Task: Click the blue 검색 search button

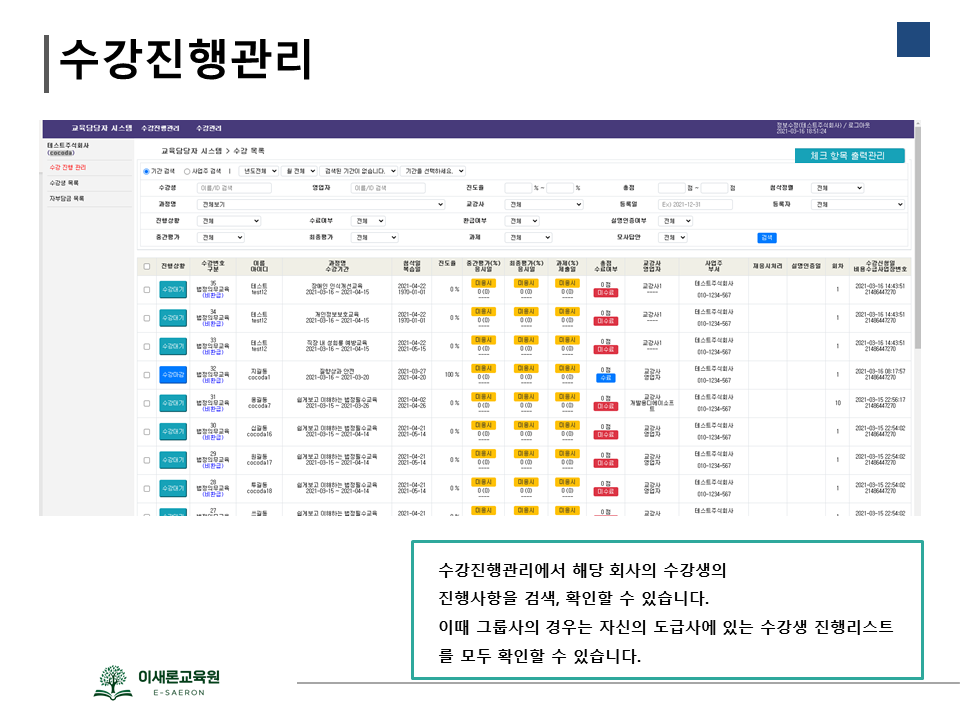Action: [x=767, y=238]
